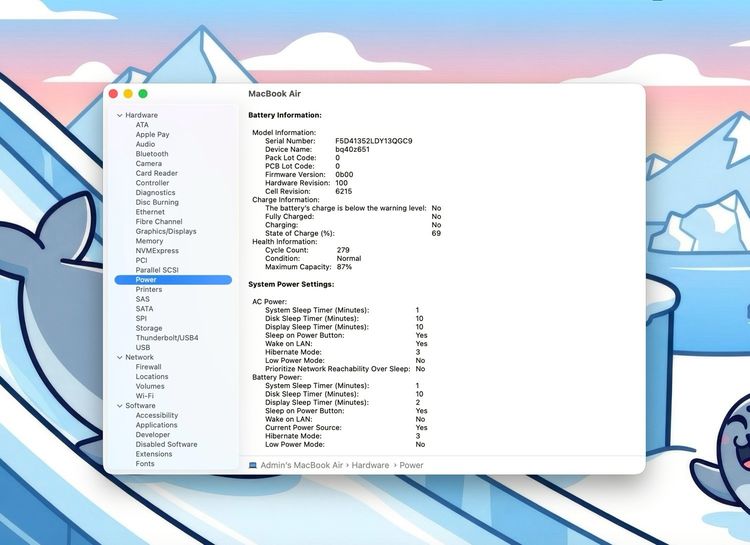Select ATA in the sidebar

coord(142,125)
